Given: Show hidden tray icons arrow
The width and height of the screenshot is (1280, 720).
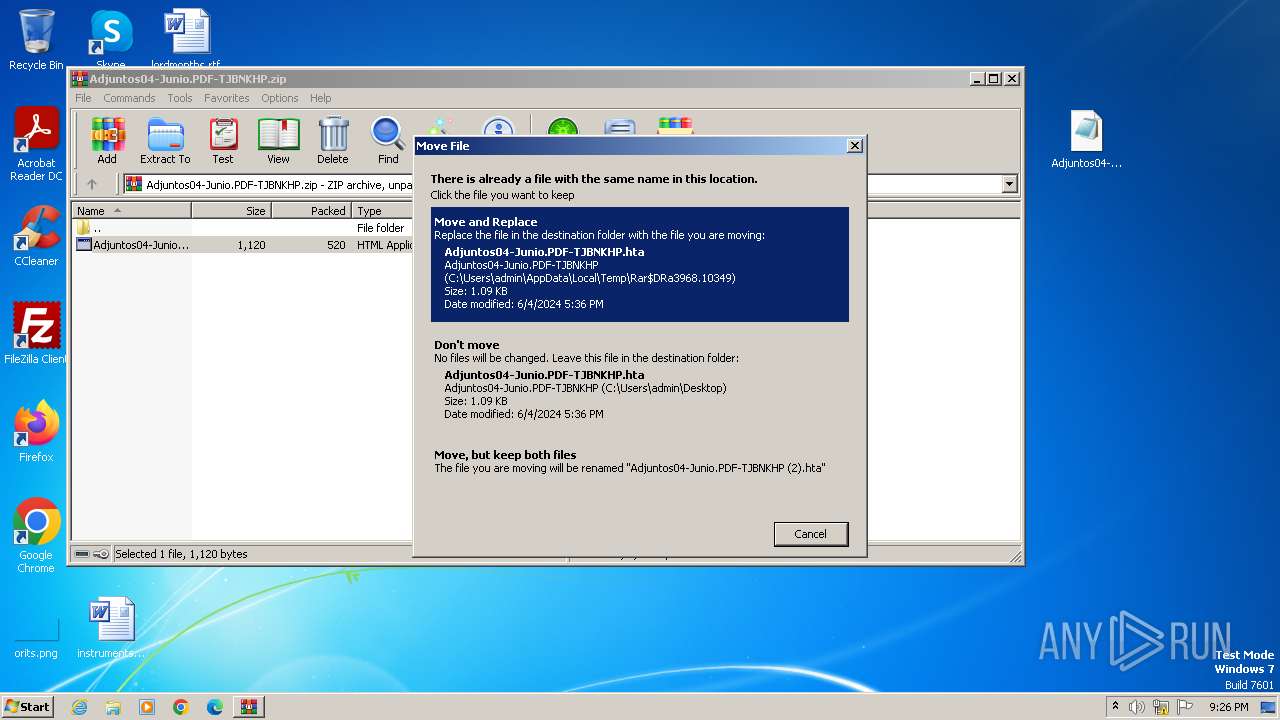Looking at the screenshot, I should coord(1115,707).
